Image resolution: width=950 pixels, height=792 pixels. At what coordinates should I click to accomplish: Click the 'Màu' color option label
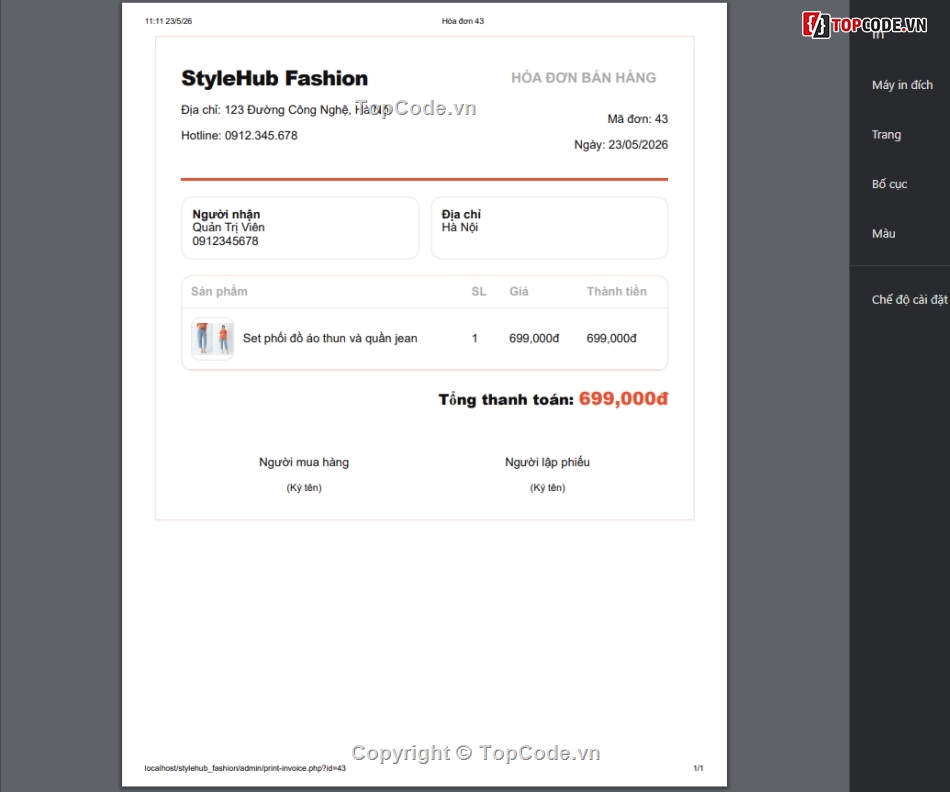(x=883, y=233)
